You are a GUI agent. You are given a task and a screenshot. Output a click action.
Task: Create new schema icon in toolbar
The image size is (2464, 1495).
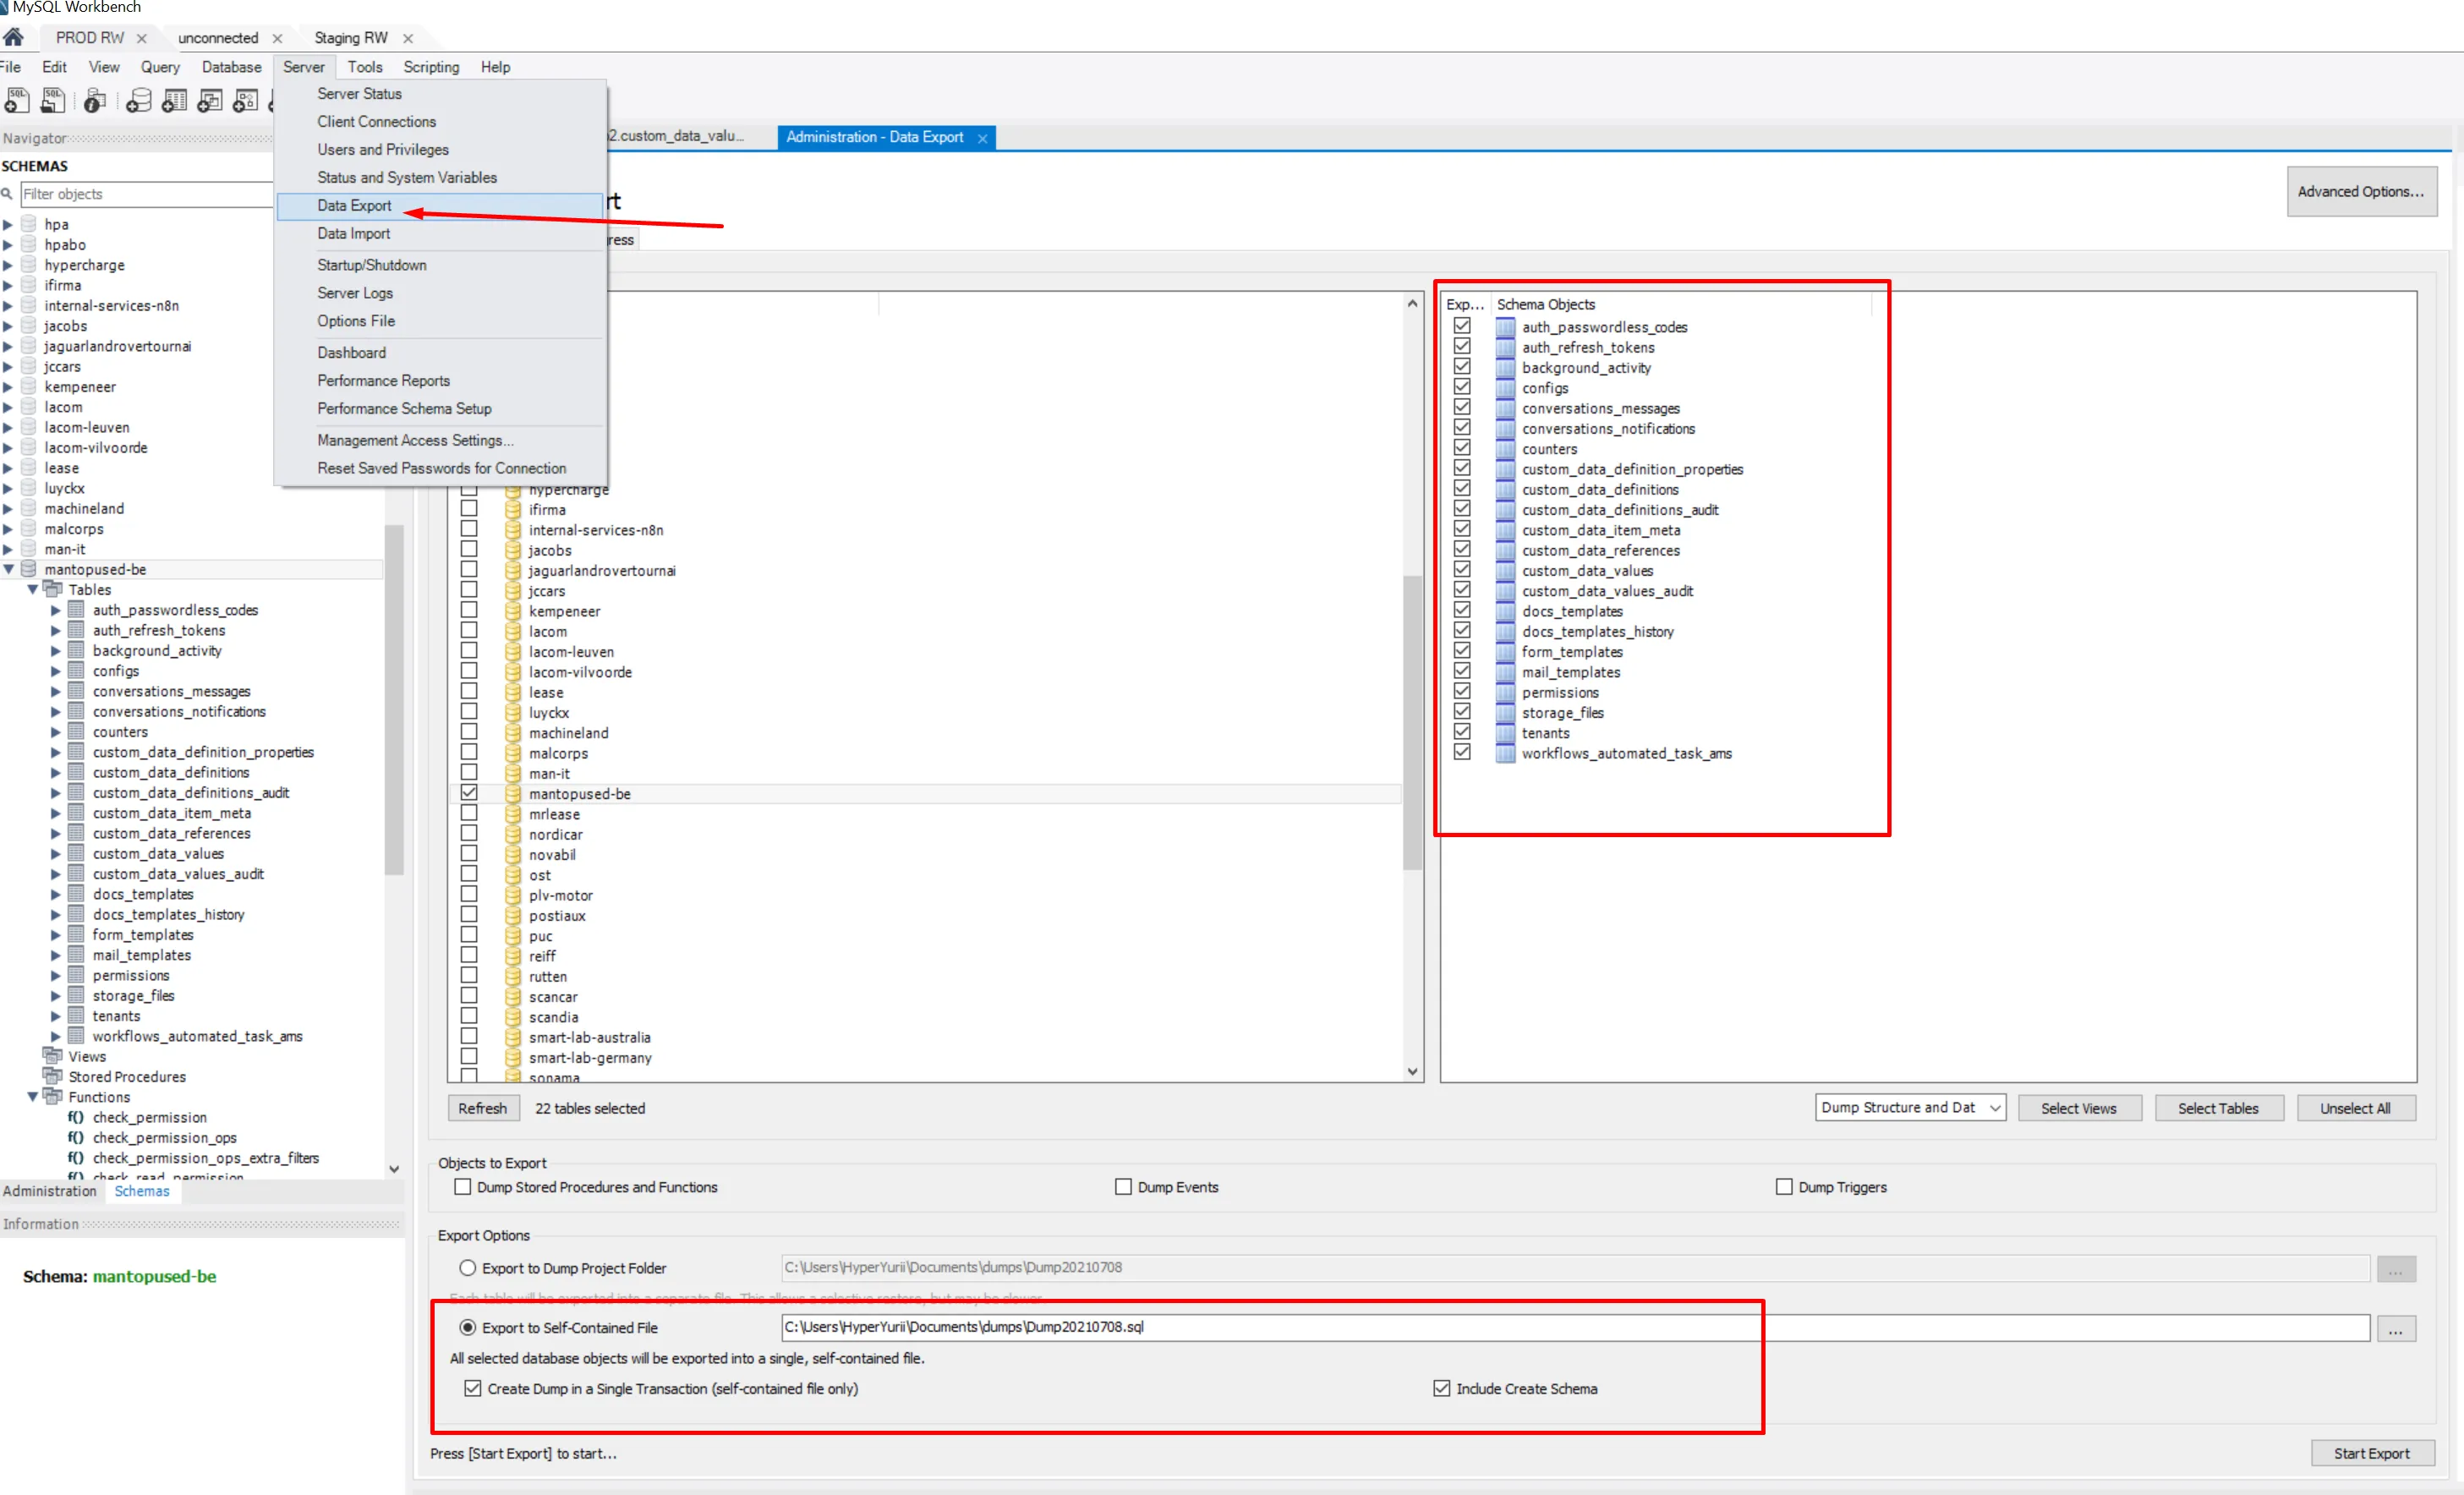tap(139, 100)
